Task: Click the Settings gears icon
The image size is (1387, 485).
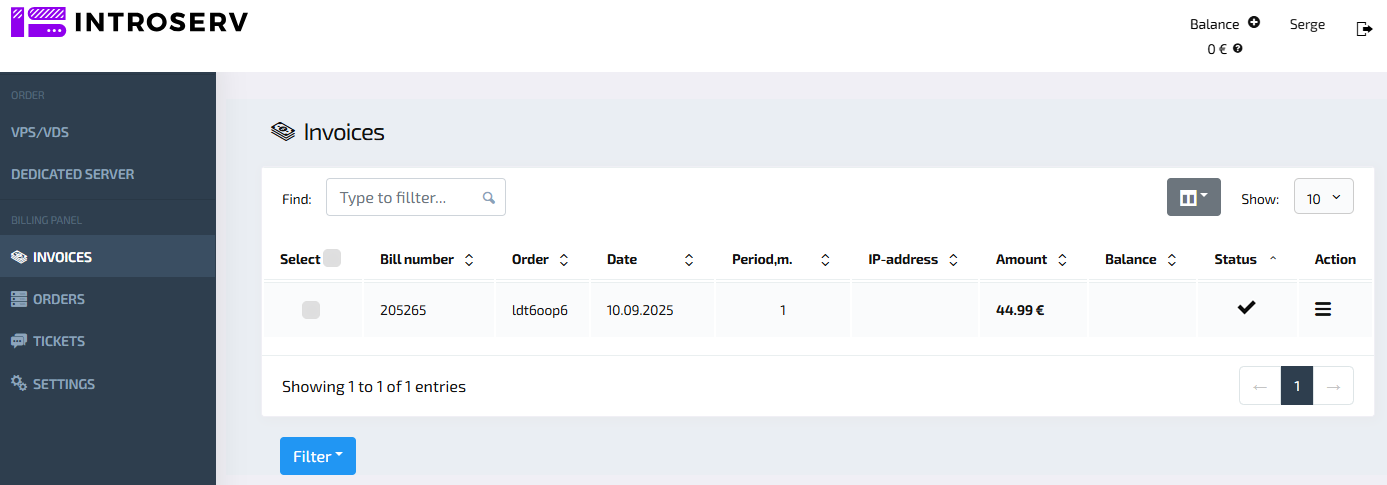Action: point(19,383)
